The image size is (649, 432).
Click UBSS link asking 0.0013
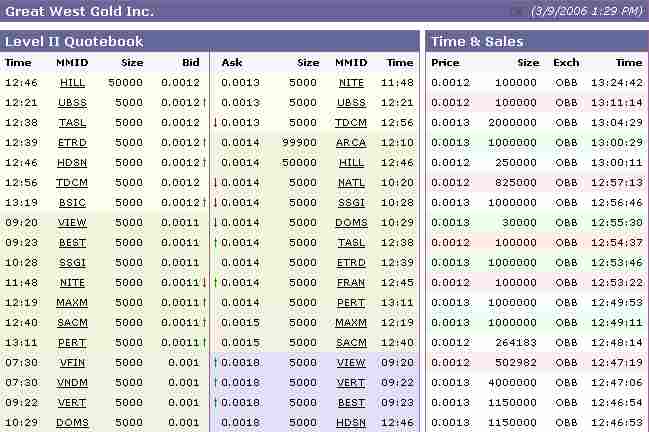[x=351, y=103]
